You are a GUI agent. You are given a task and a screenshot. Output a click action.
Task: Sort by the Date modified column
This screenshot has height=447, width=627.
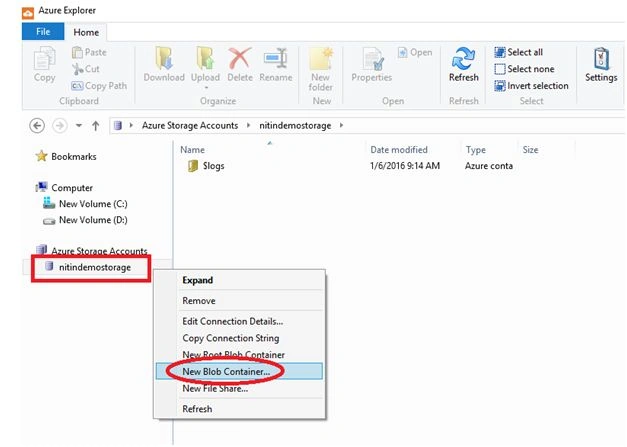[x=399, y=150]
